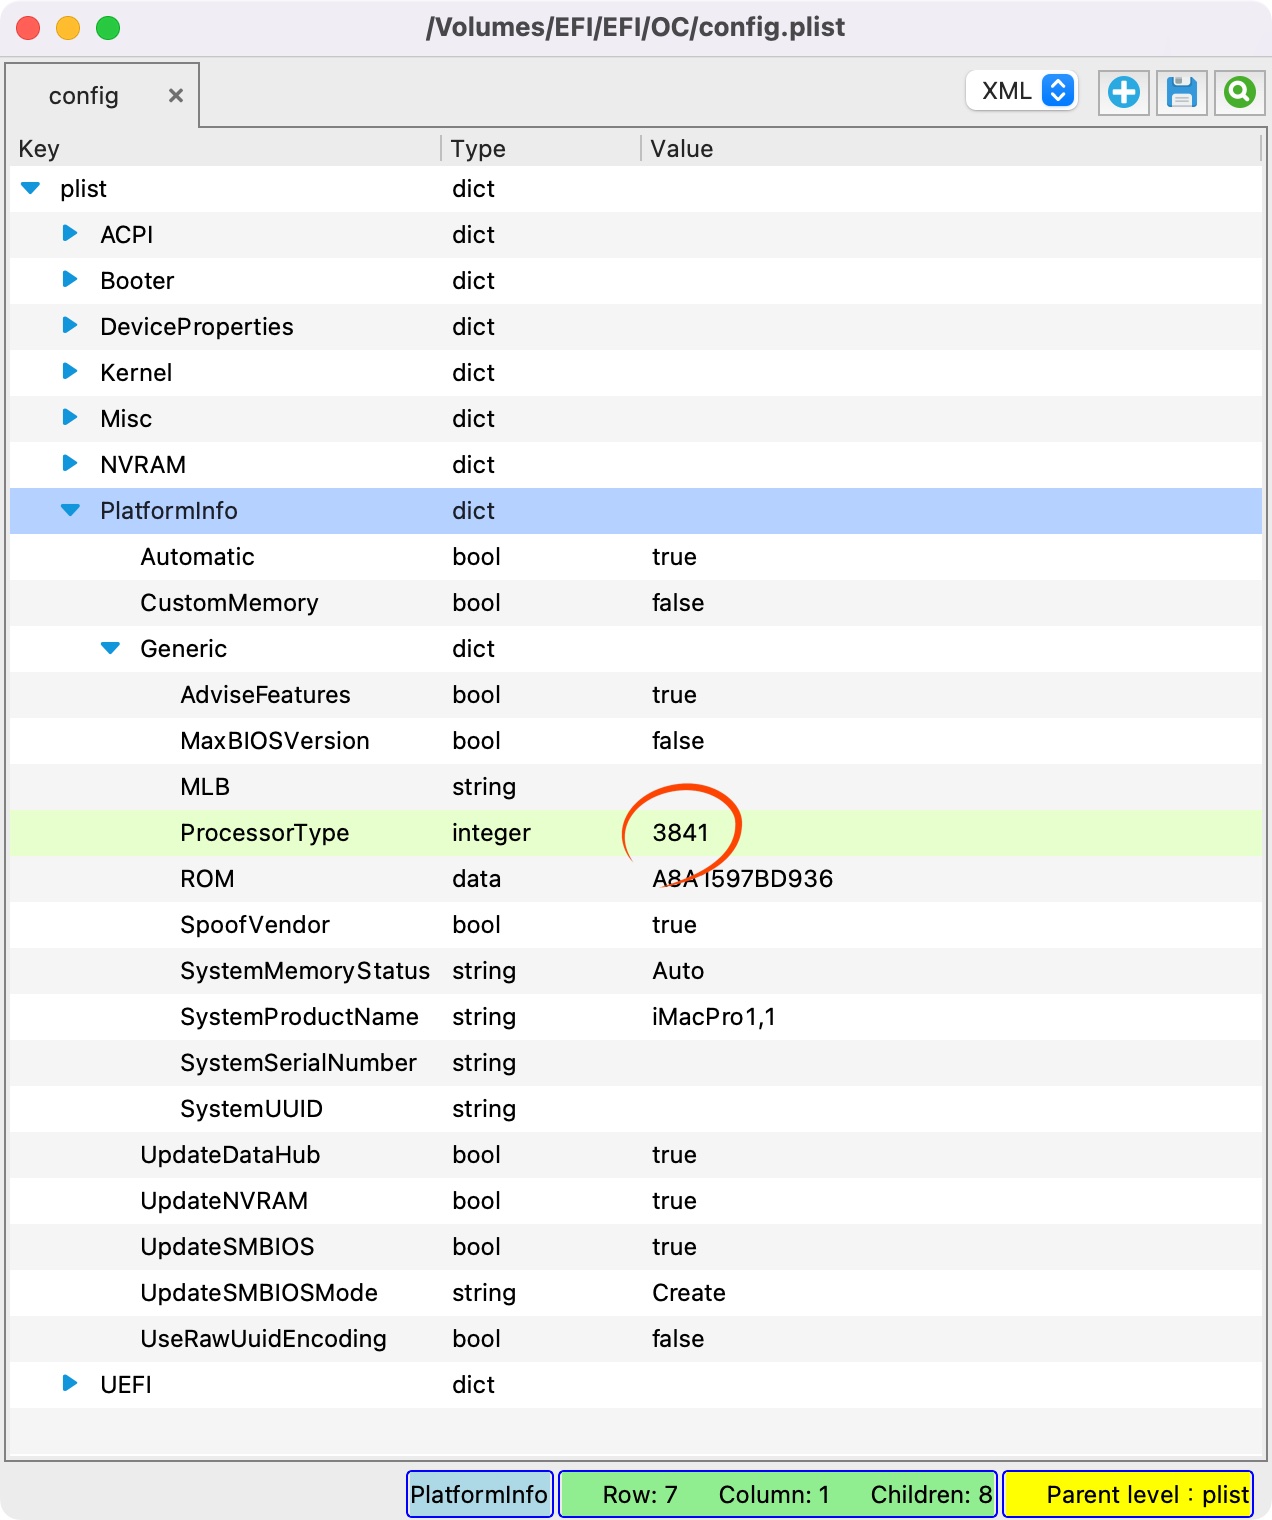Click the ProcessorType value 3841
Viewport: 1272px width, 1520px height.
pos(680,833)
